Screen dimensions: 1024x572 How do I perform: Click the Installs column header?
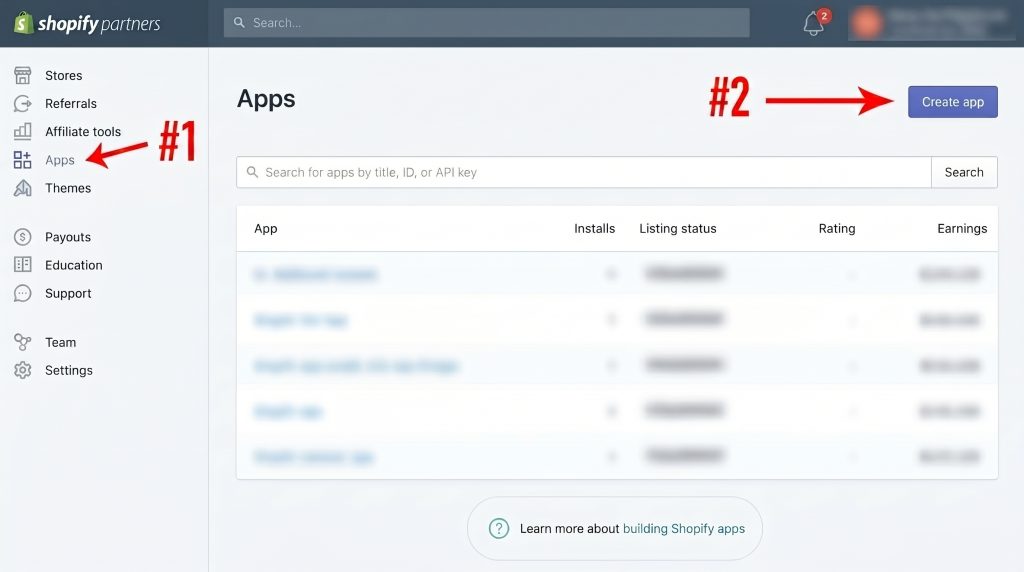pos(594,229)
